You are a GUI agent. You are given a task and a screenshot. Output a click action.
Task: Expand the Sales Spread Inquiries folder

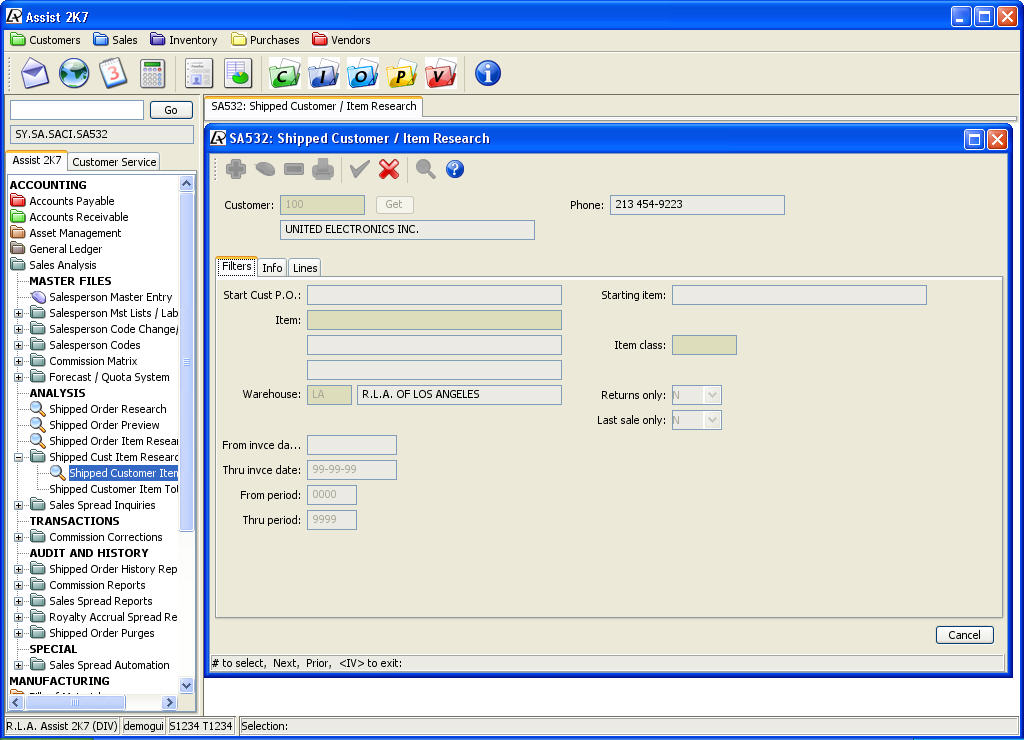(x=18, y=505)
